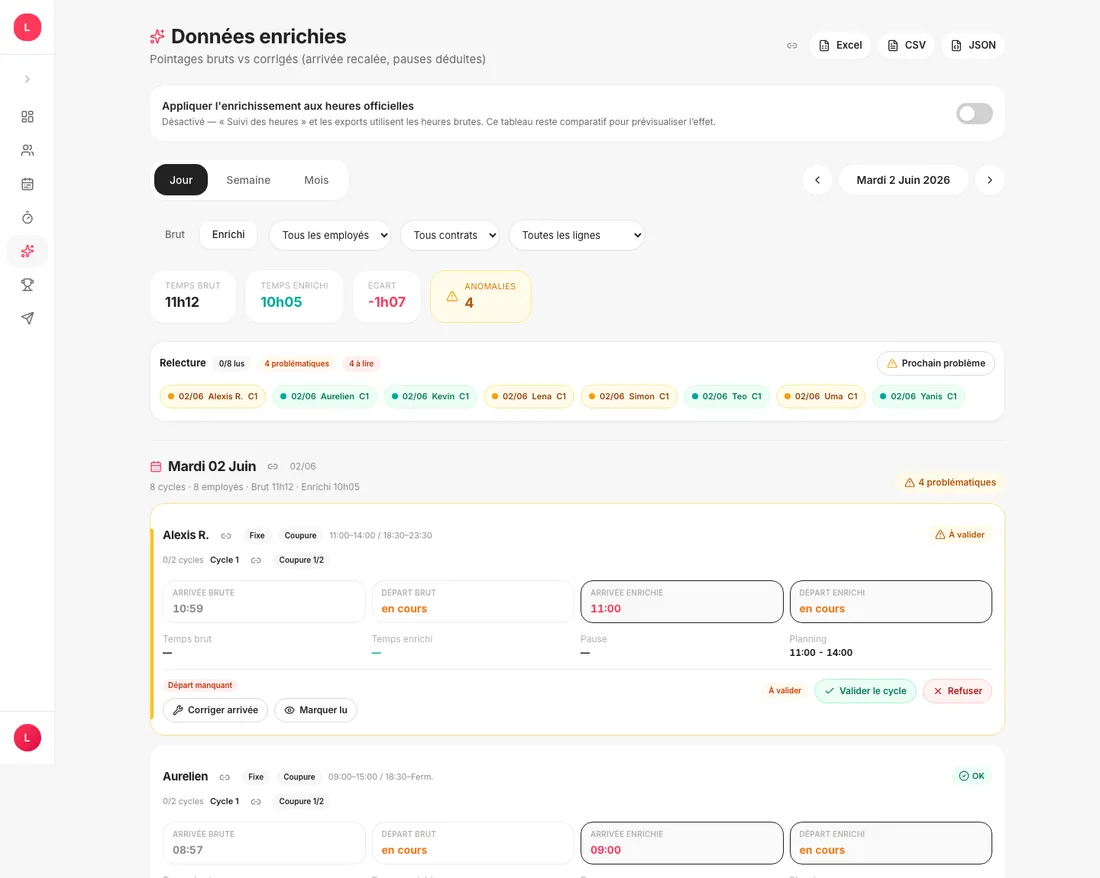Mark Alexis cycle as read with Marquer lu
The width and height of the screenshot is (1100, 878).
coord(316,710)
